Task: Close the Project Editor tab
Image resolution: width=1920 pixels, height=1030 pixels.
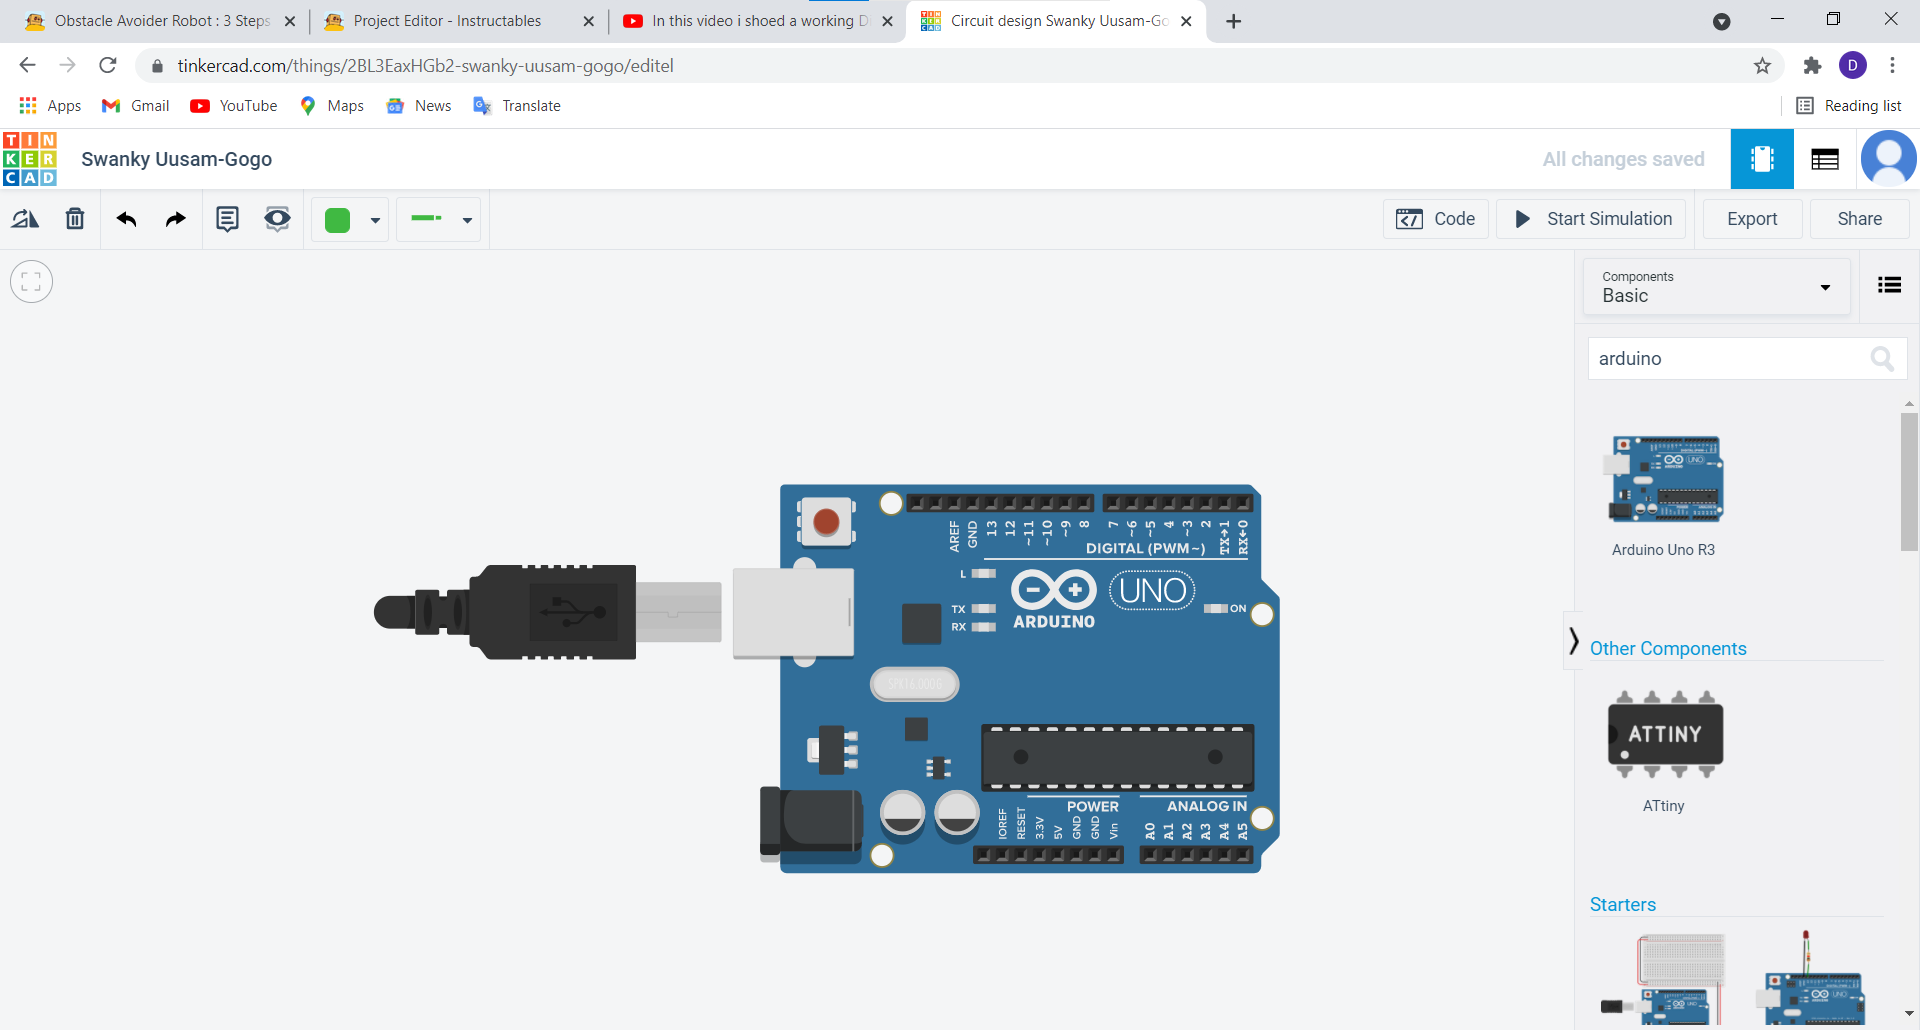Action: pyautogui.click(x=588, y=21)
